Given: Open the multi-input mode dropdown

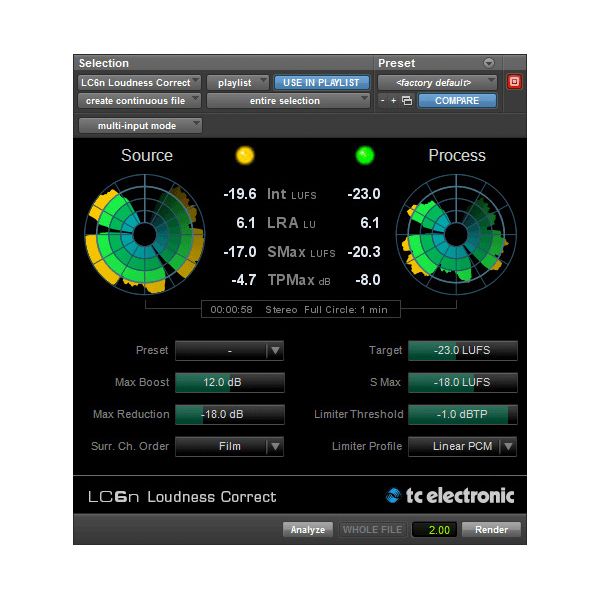Looking at the screenshot, I should coord(140,126).
